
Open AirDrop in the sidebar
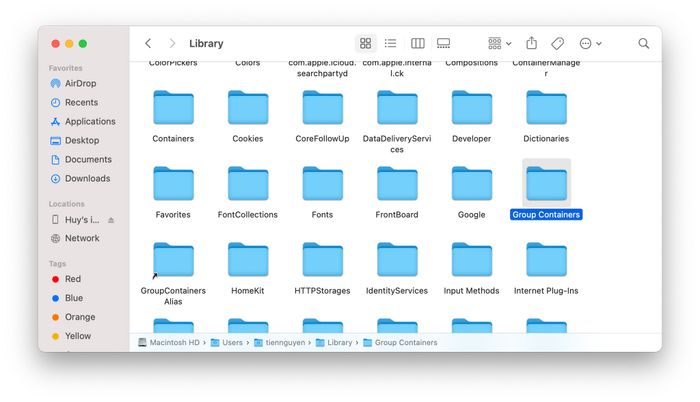click(80, 83)
